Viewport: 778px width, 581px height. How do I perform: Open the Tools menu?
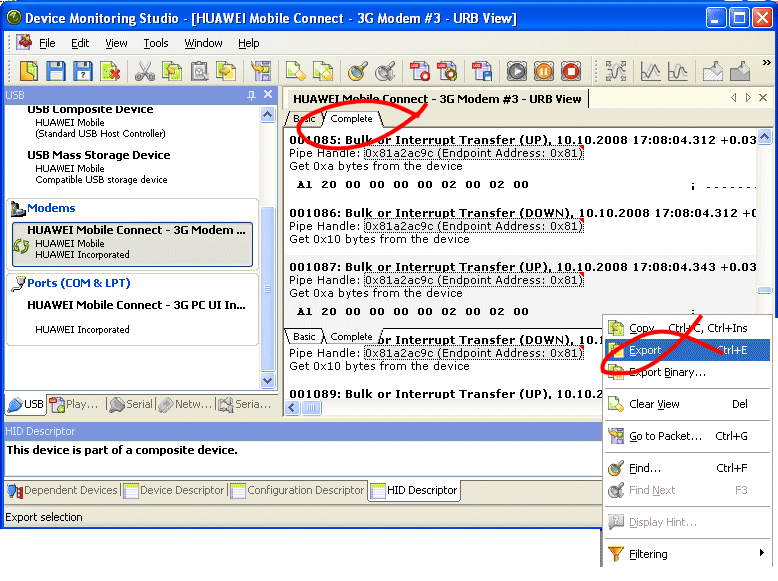pyautogui.click(x=156, y=43)
